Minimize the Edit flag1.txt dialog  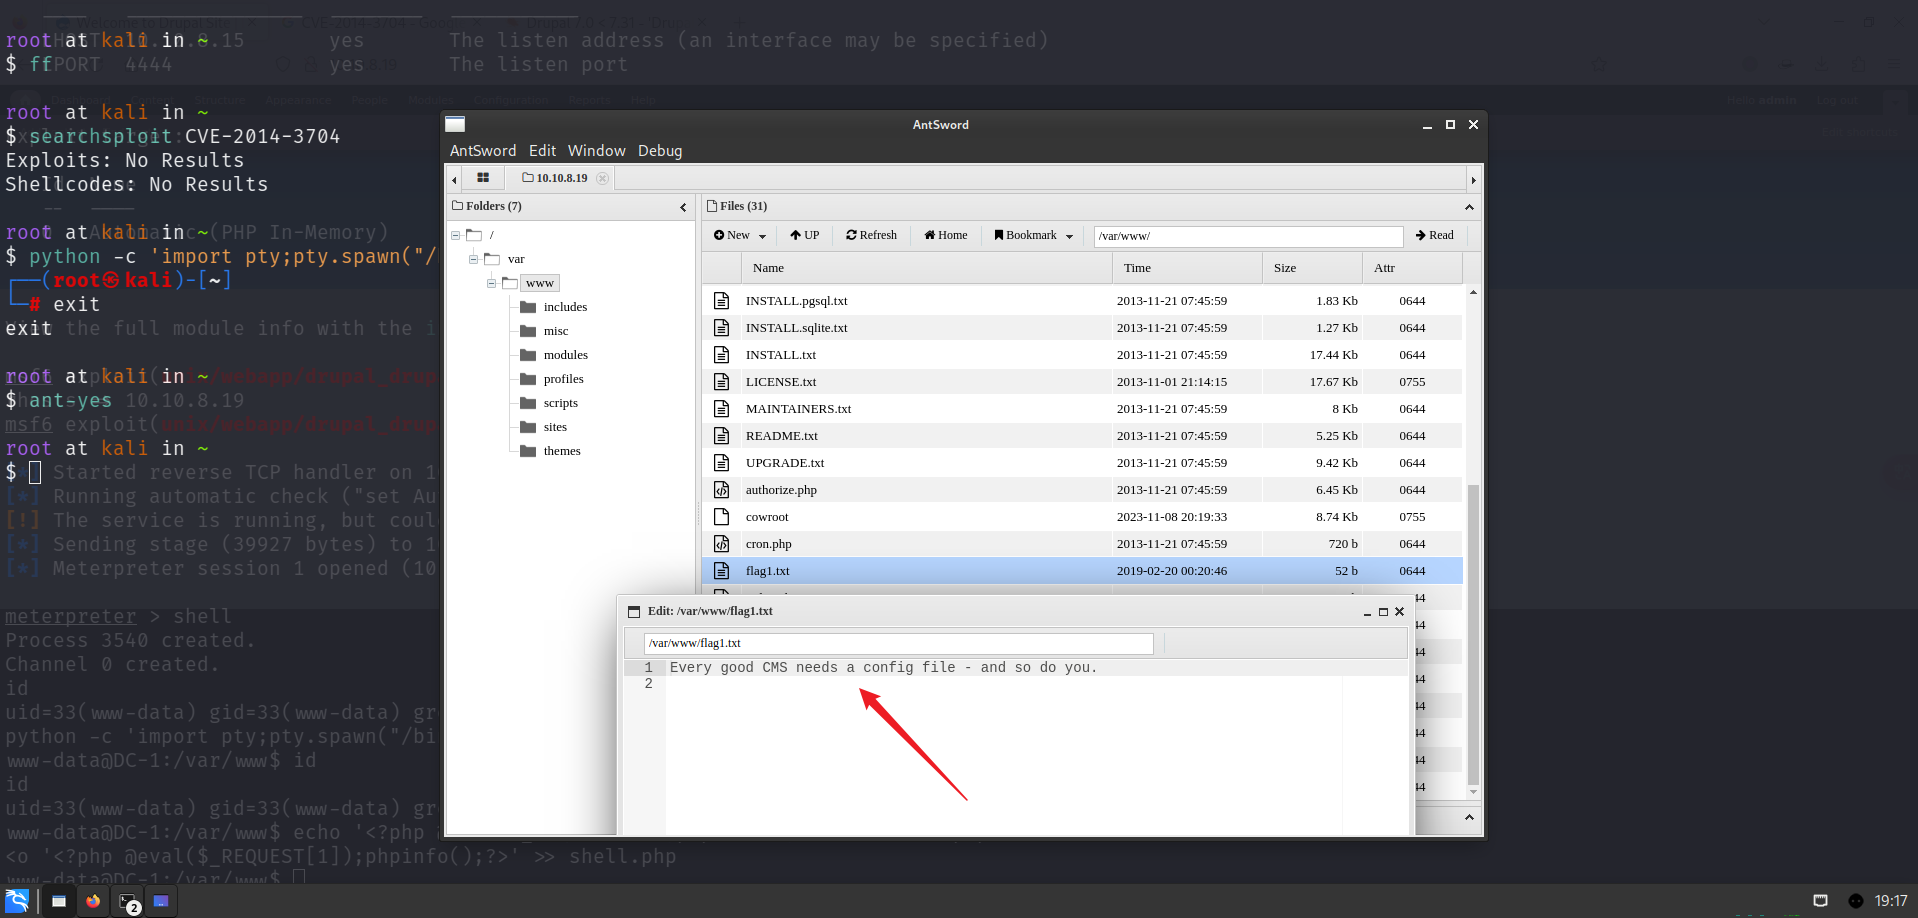tap(1367, 612)
